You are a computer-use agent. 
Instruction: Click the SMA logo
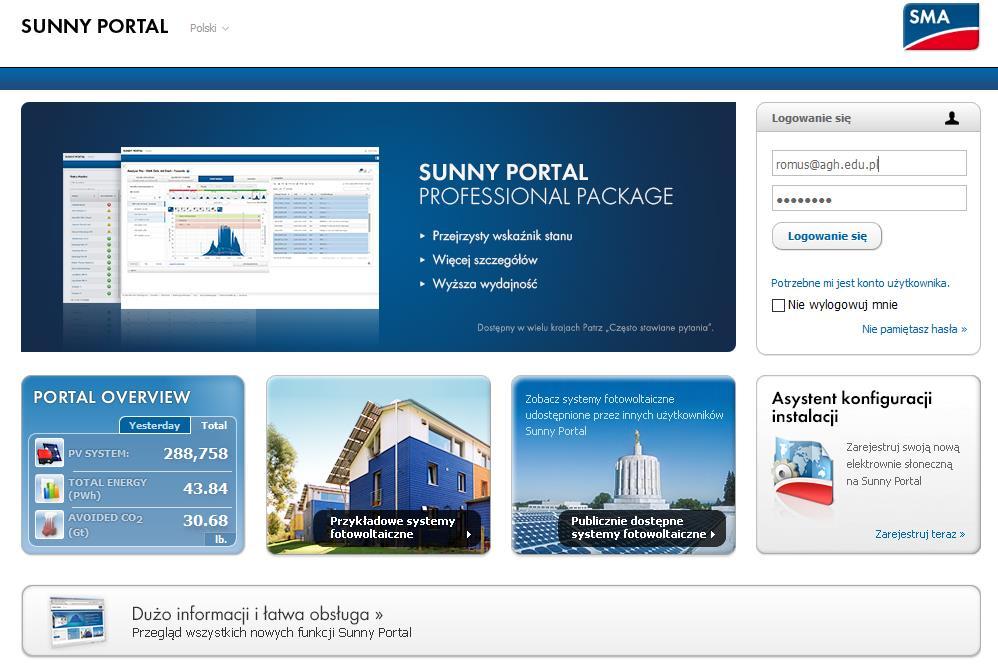pyautogui.click(x=941, y=26)
